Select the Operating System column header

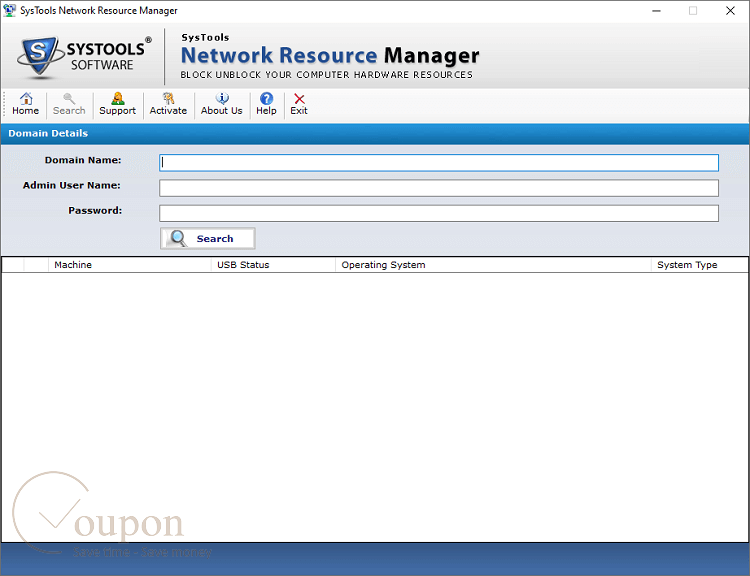493,265
